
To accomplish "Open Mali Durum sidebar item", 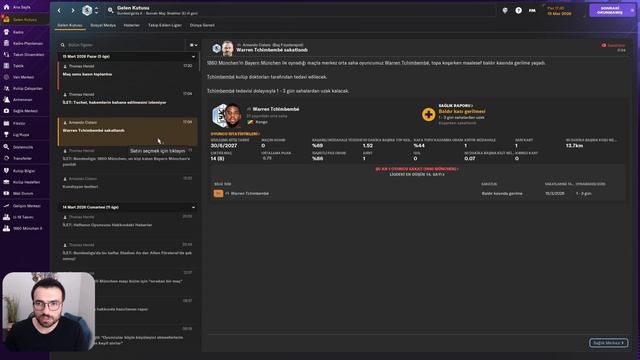I will [23, 193].
